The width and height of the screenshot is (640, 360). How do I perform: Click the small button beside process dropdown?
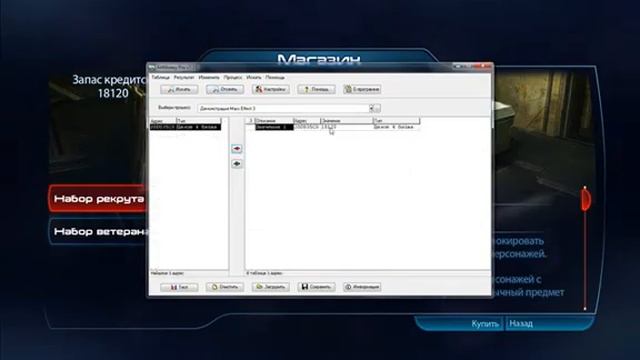(x=378, y=108)
